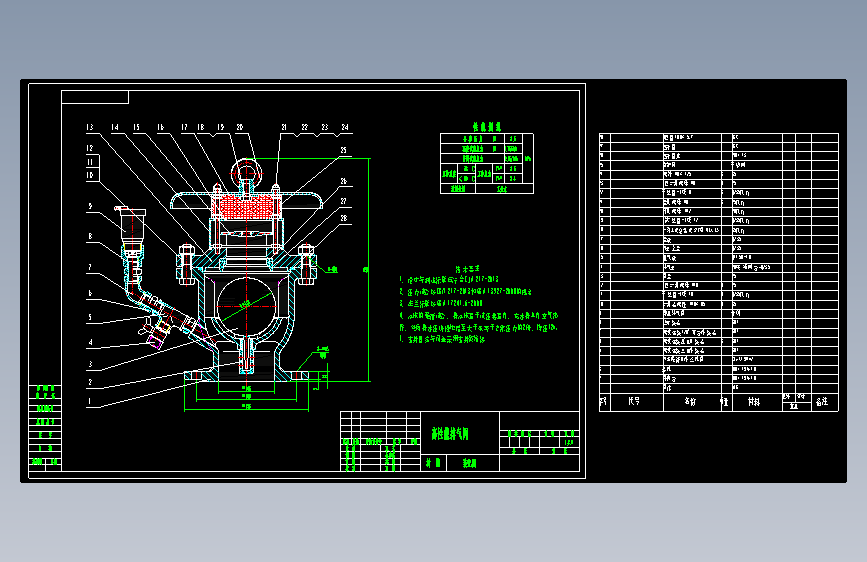Click part callout number 14

coord(115,127)
